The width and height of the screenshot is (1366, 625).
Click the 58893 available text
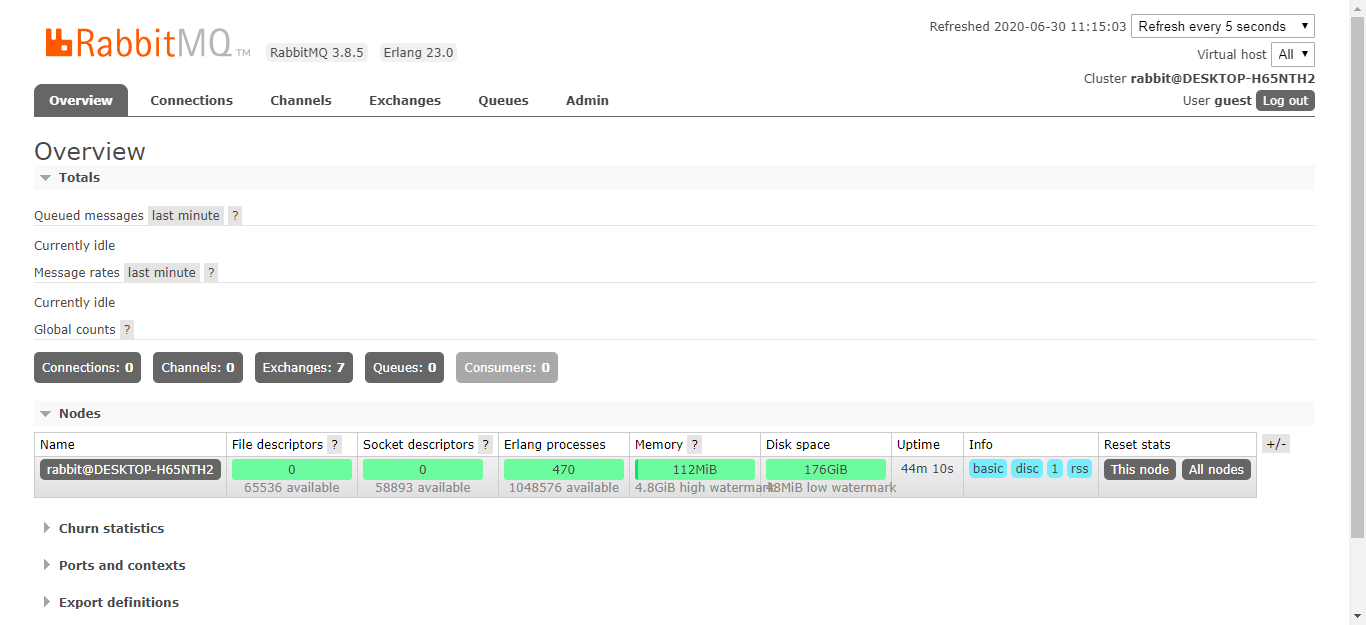tap(423, 488)
